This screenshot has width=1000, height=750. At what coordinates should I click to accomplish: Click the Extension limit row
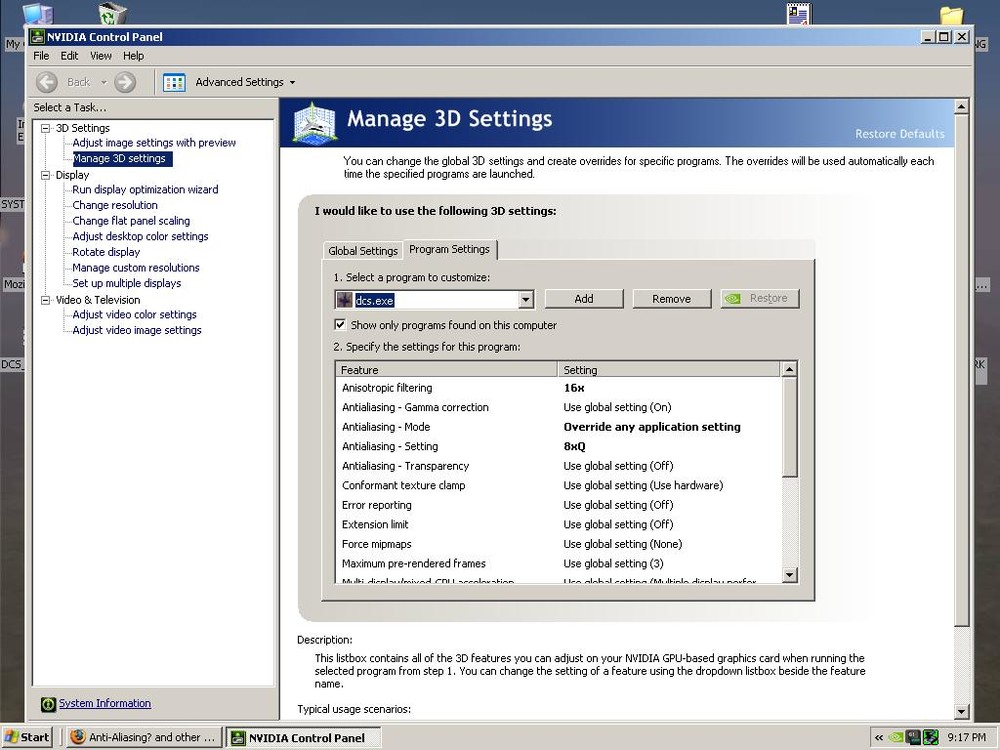(558, 525)
